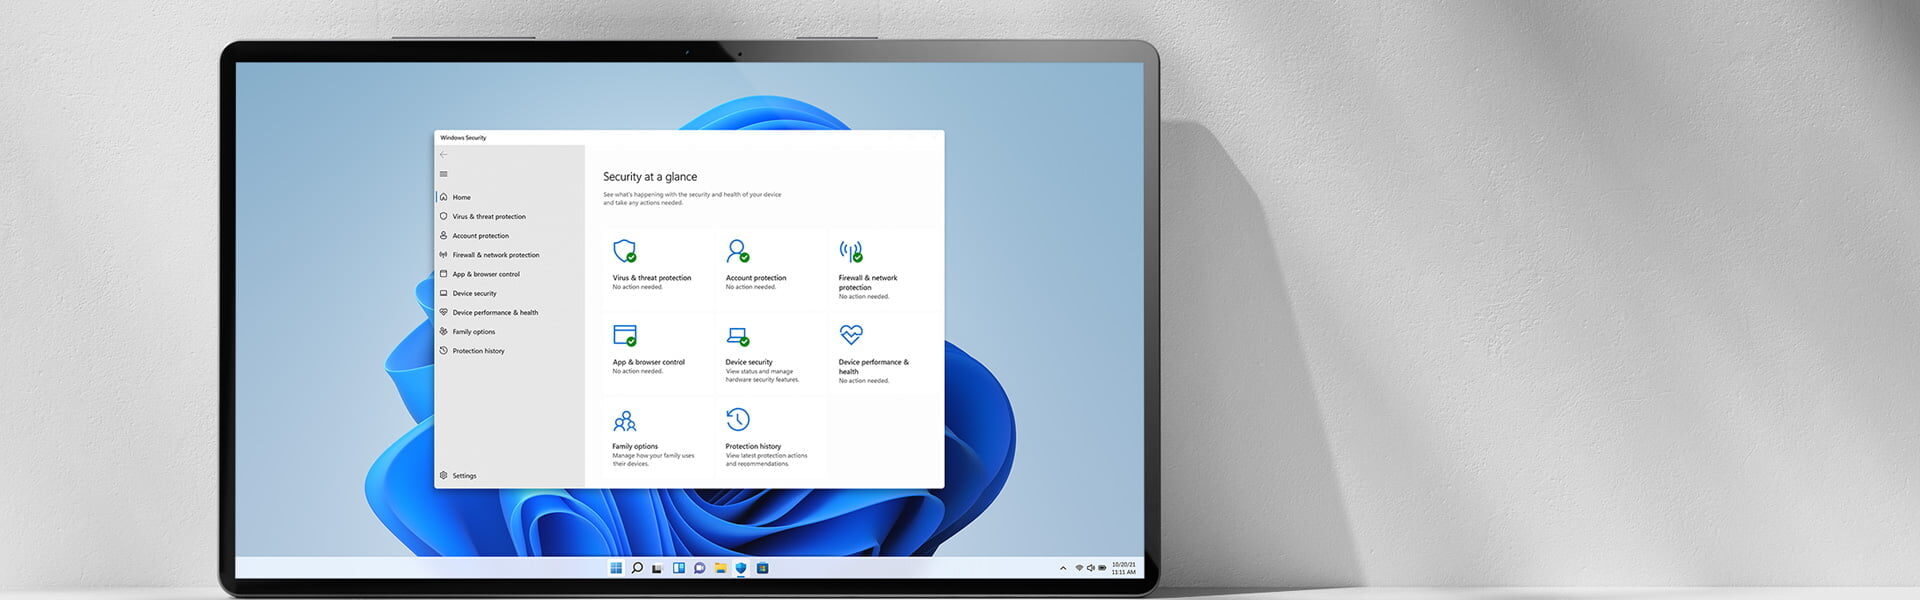Open Microsoft Store from the taskbar
Viewport: 1920px width, 600px height.
762,568
